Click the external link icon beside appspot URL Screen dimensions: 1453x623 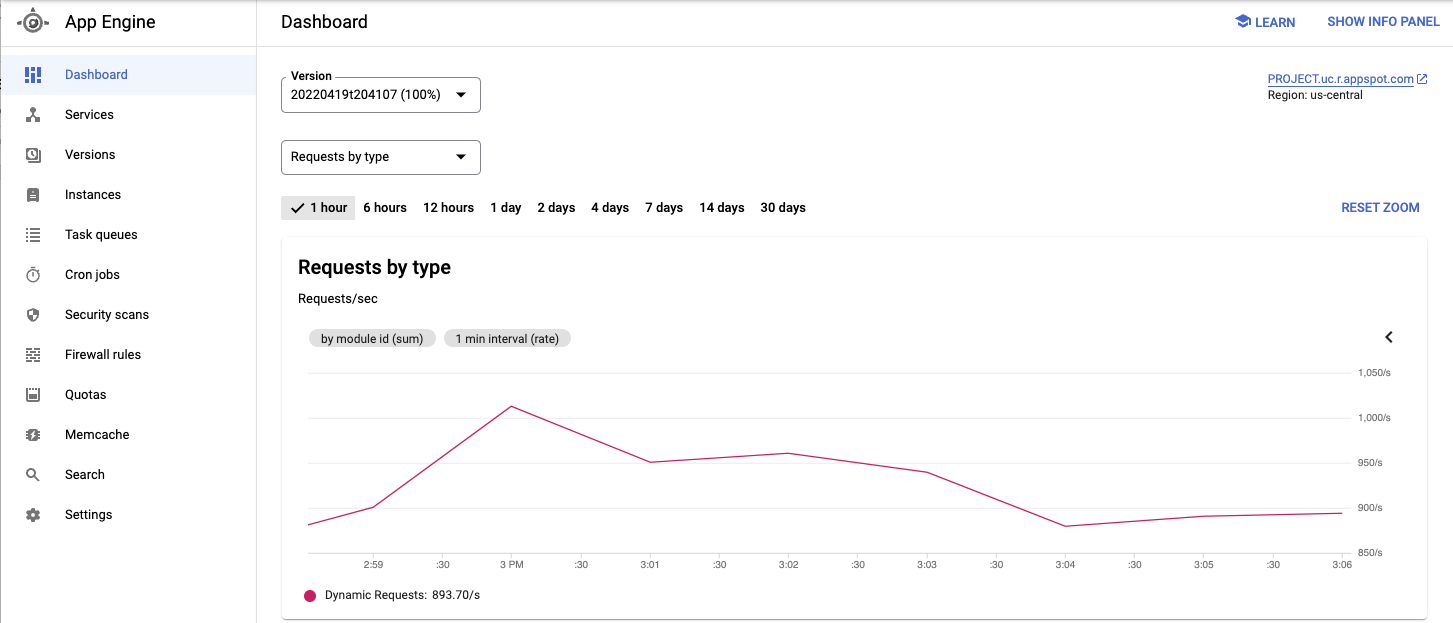(1423, 80)
